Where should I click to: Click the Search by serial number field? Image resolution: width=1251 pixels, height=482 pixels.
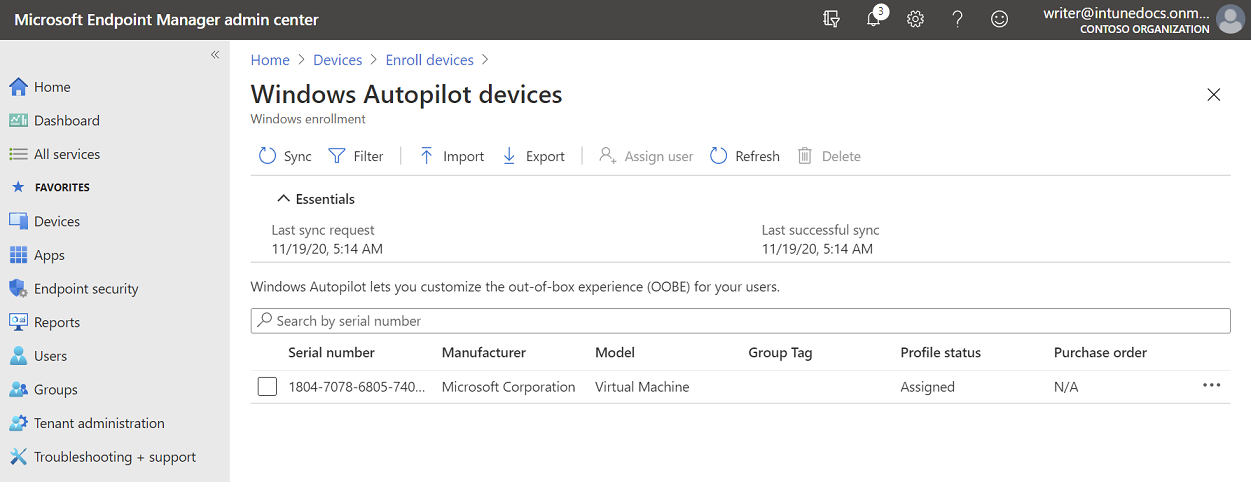click(740, 321)
